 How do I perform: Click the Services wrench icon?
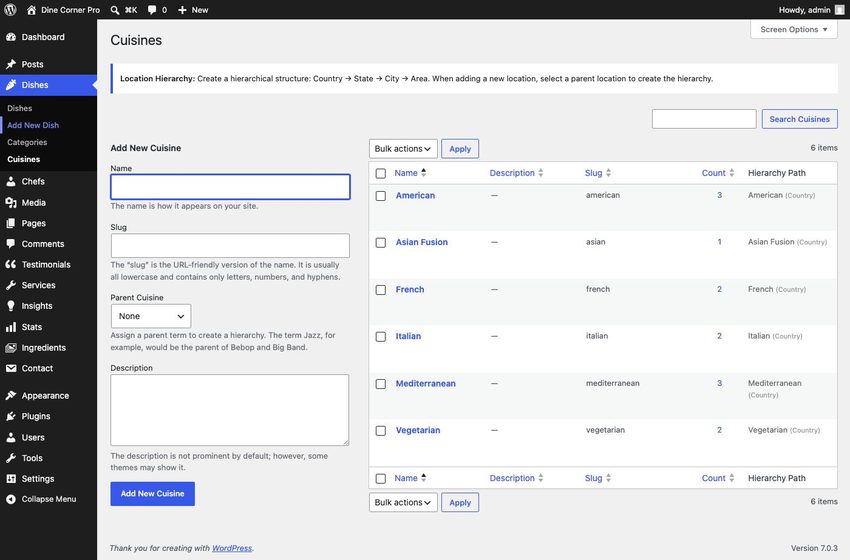[x=11, y=285]
